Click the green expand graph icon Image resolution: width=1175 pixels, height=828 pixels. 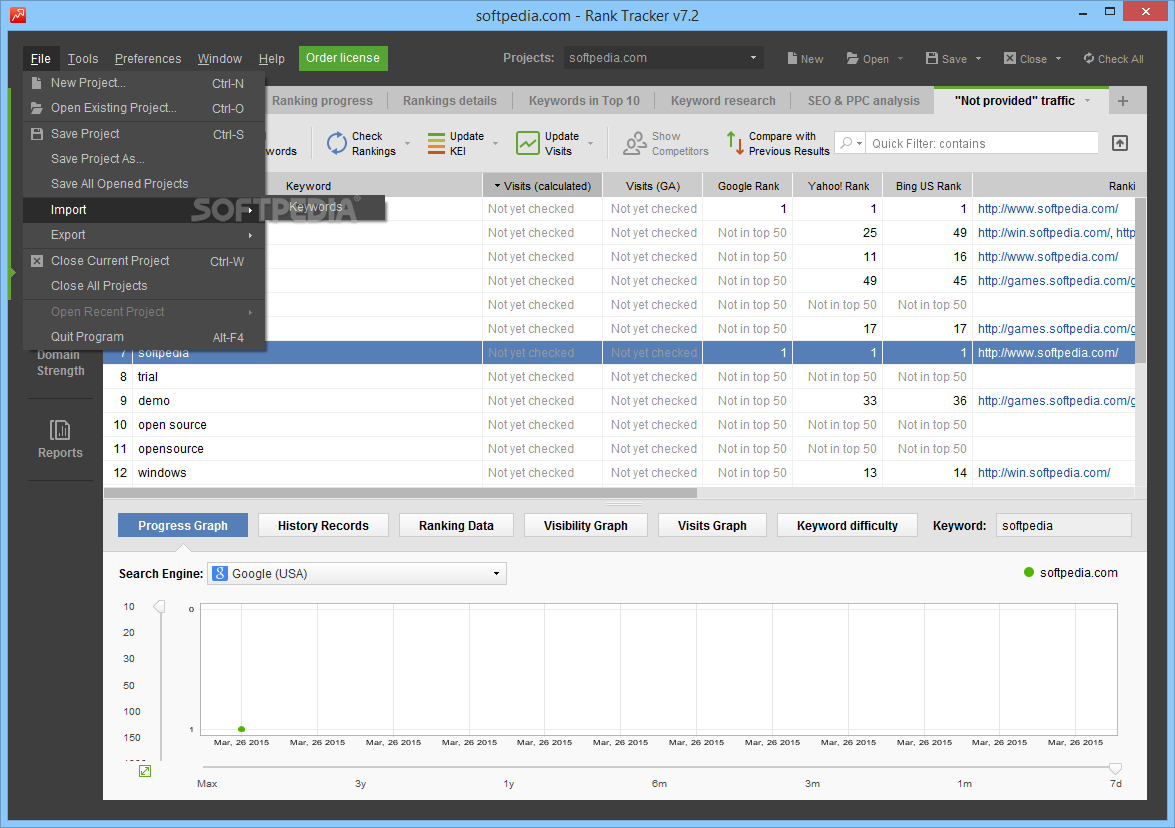[x=145, y=771]
